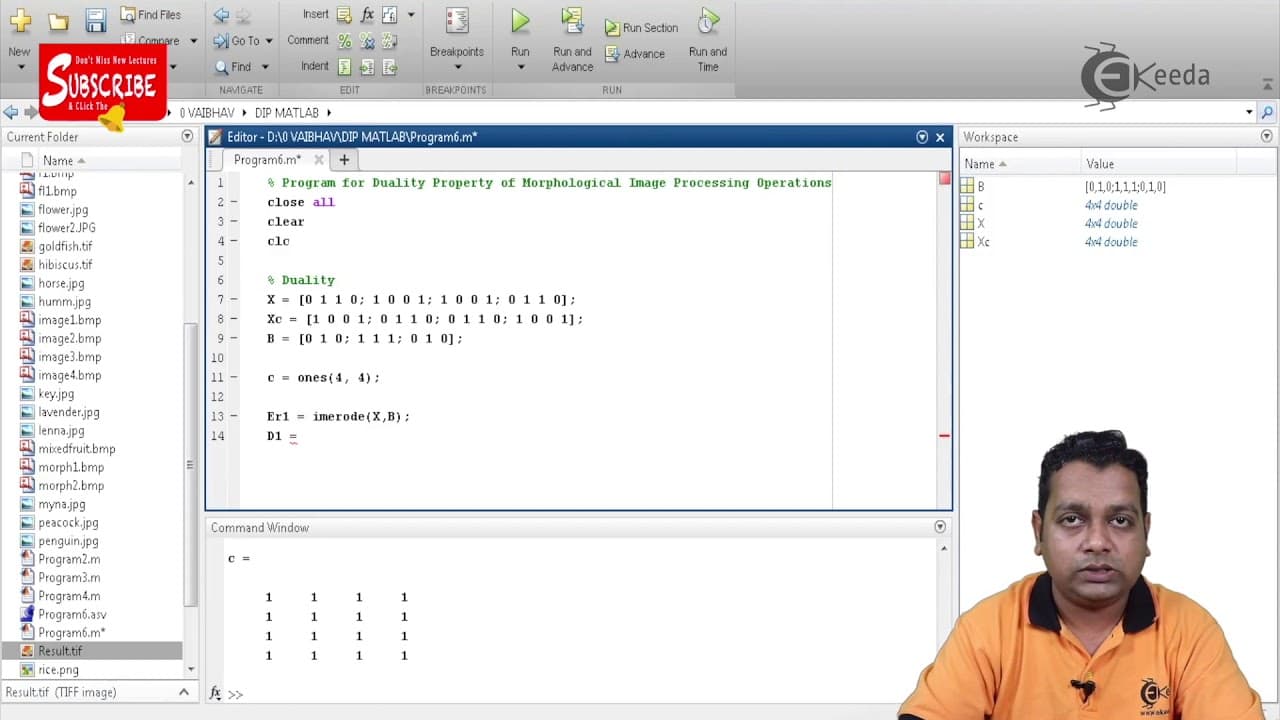Open Current Folder panel actions menu
This screenshot has width=1280, height=720.
tap(187, 136)
